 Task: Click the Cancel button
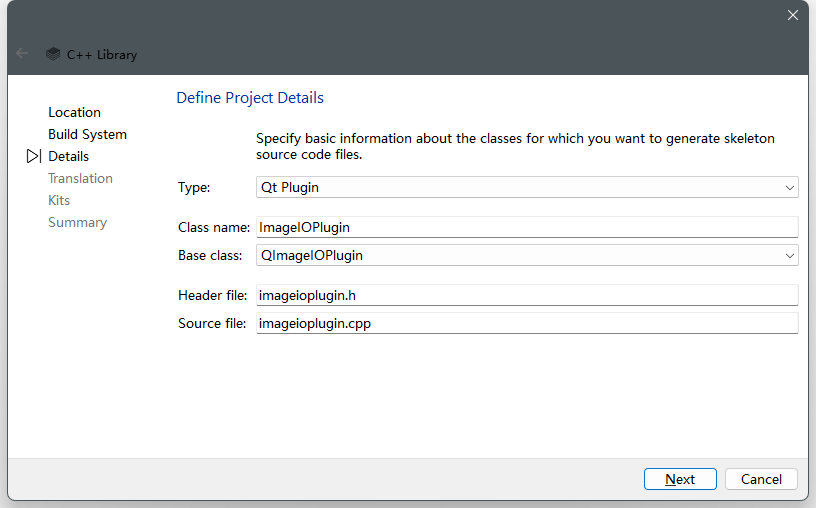tap(761, 479)
